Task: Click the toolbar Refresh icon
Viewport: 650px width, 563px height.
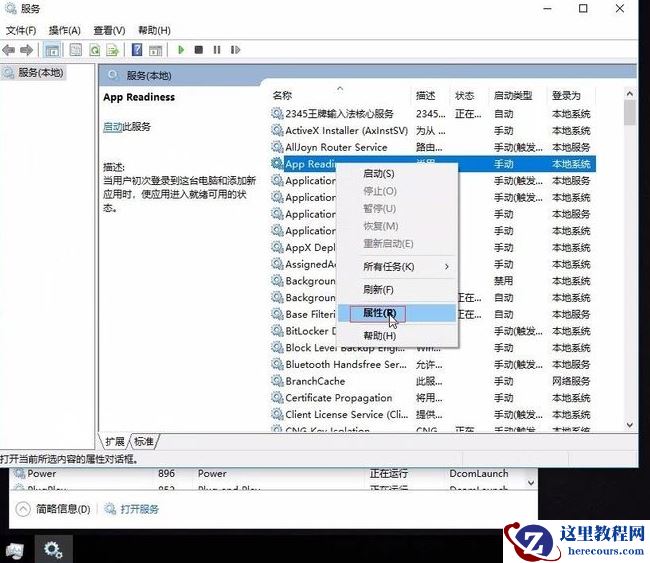Action: click(x=95, y=50)
